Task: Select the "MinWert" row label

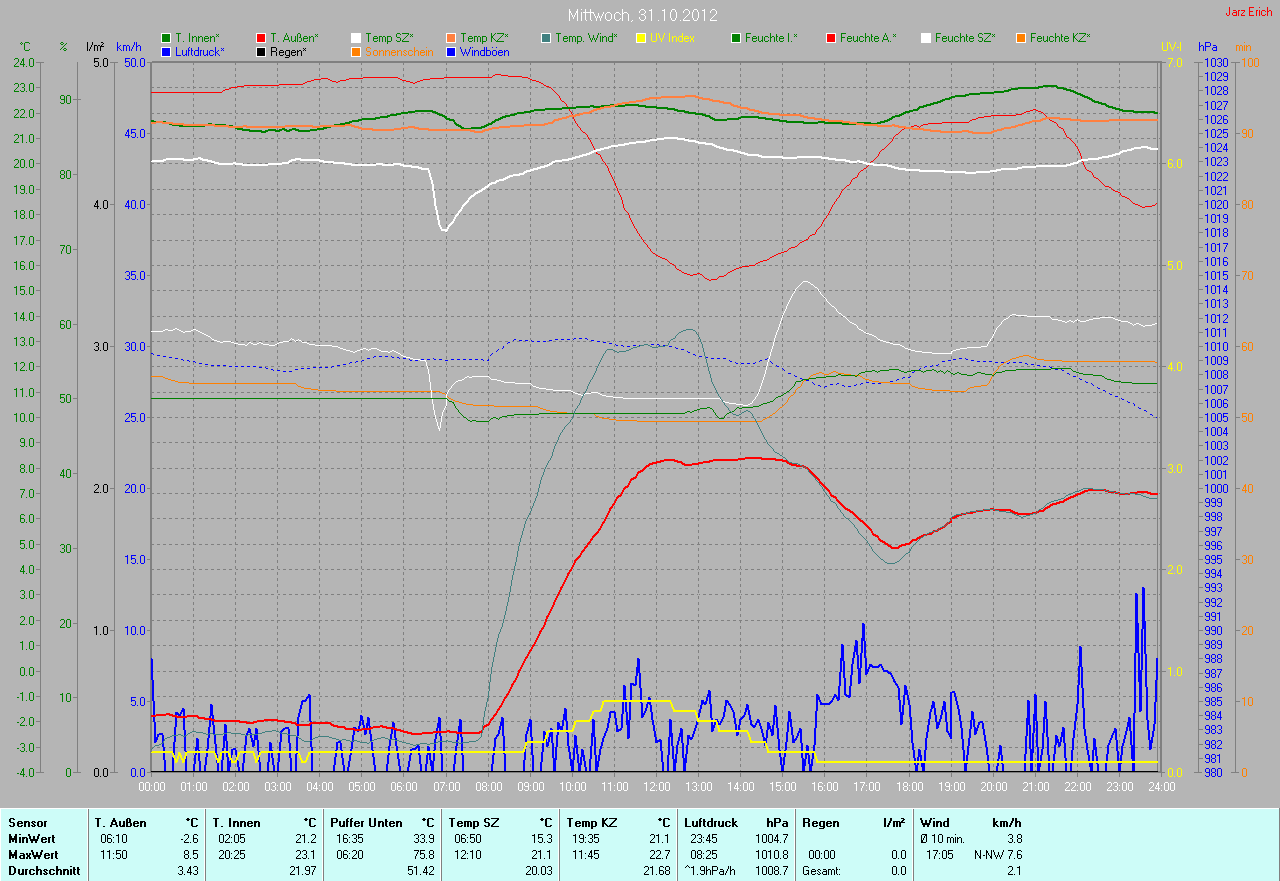Action: pyautogui.click(x=33, y=839)
